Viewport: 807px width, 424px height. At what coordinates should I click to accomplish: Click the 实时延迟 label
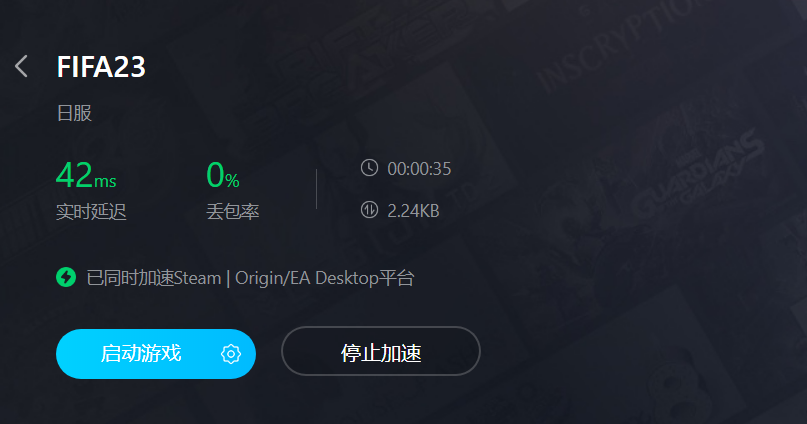(x=91, y=211)
